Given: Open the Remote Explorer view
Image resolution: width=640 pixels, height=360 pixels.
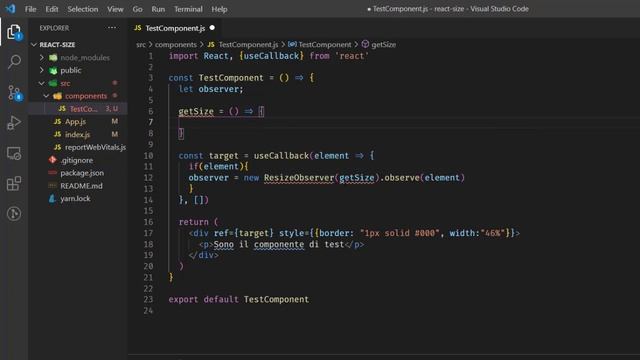Looking at the screenshot, I should pos(14,153).
